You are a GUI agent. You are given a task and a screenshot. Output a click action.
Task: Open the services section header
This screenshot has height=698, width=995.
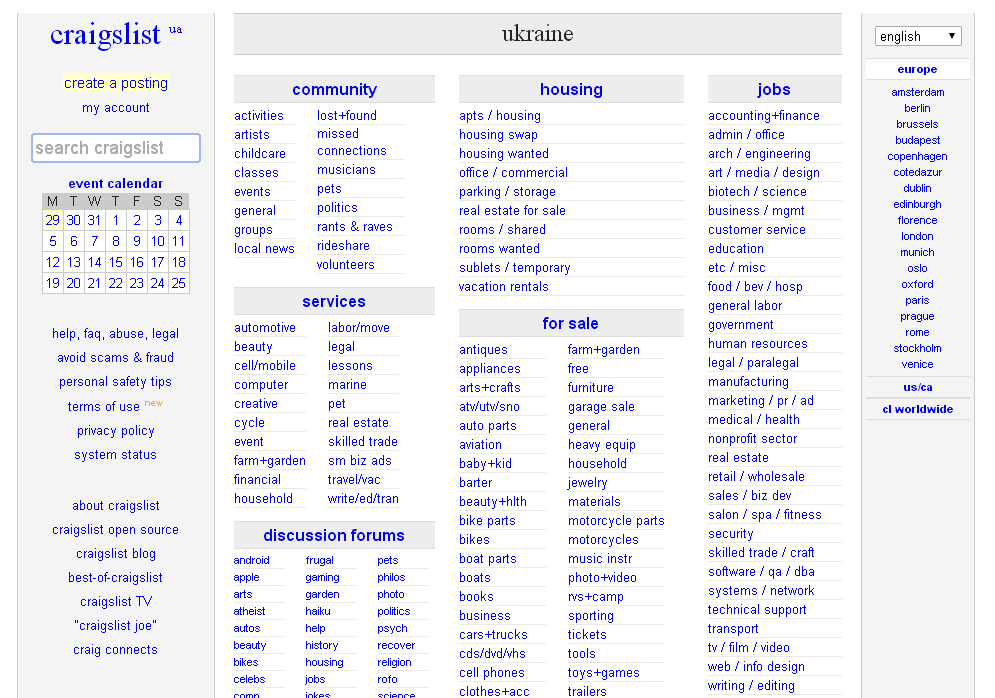click(334, 301)
